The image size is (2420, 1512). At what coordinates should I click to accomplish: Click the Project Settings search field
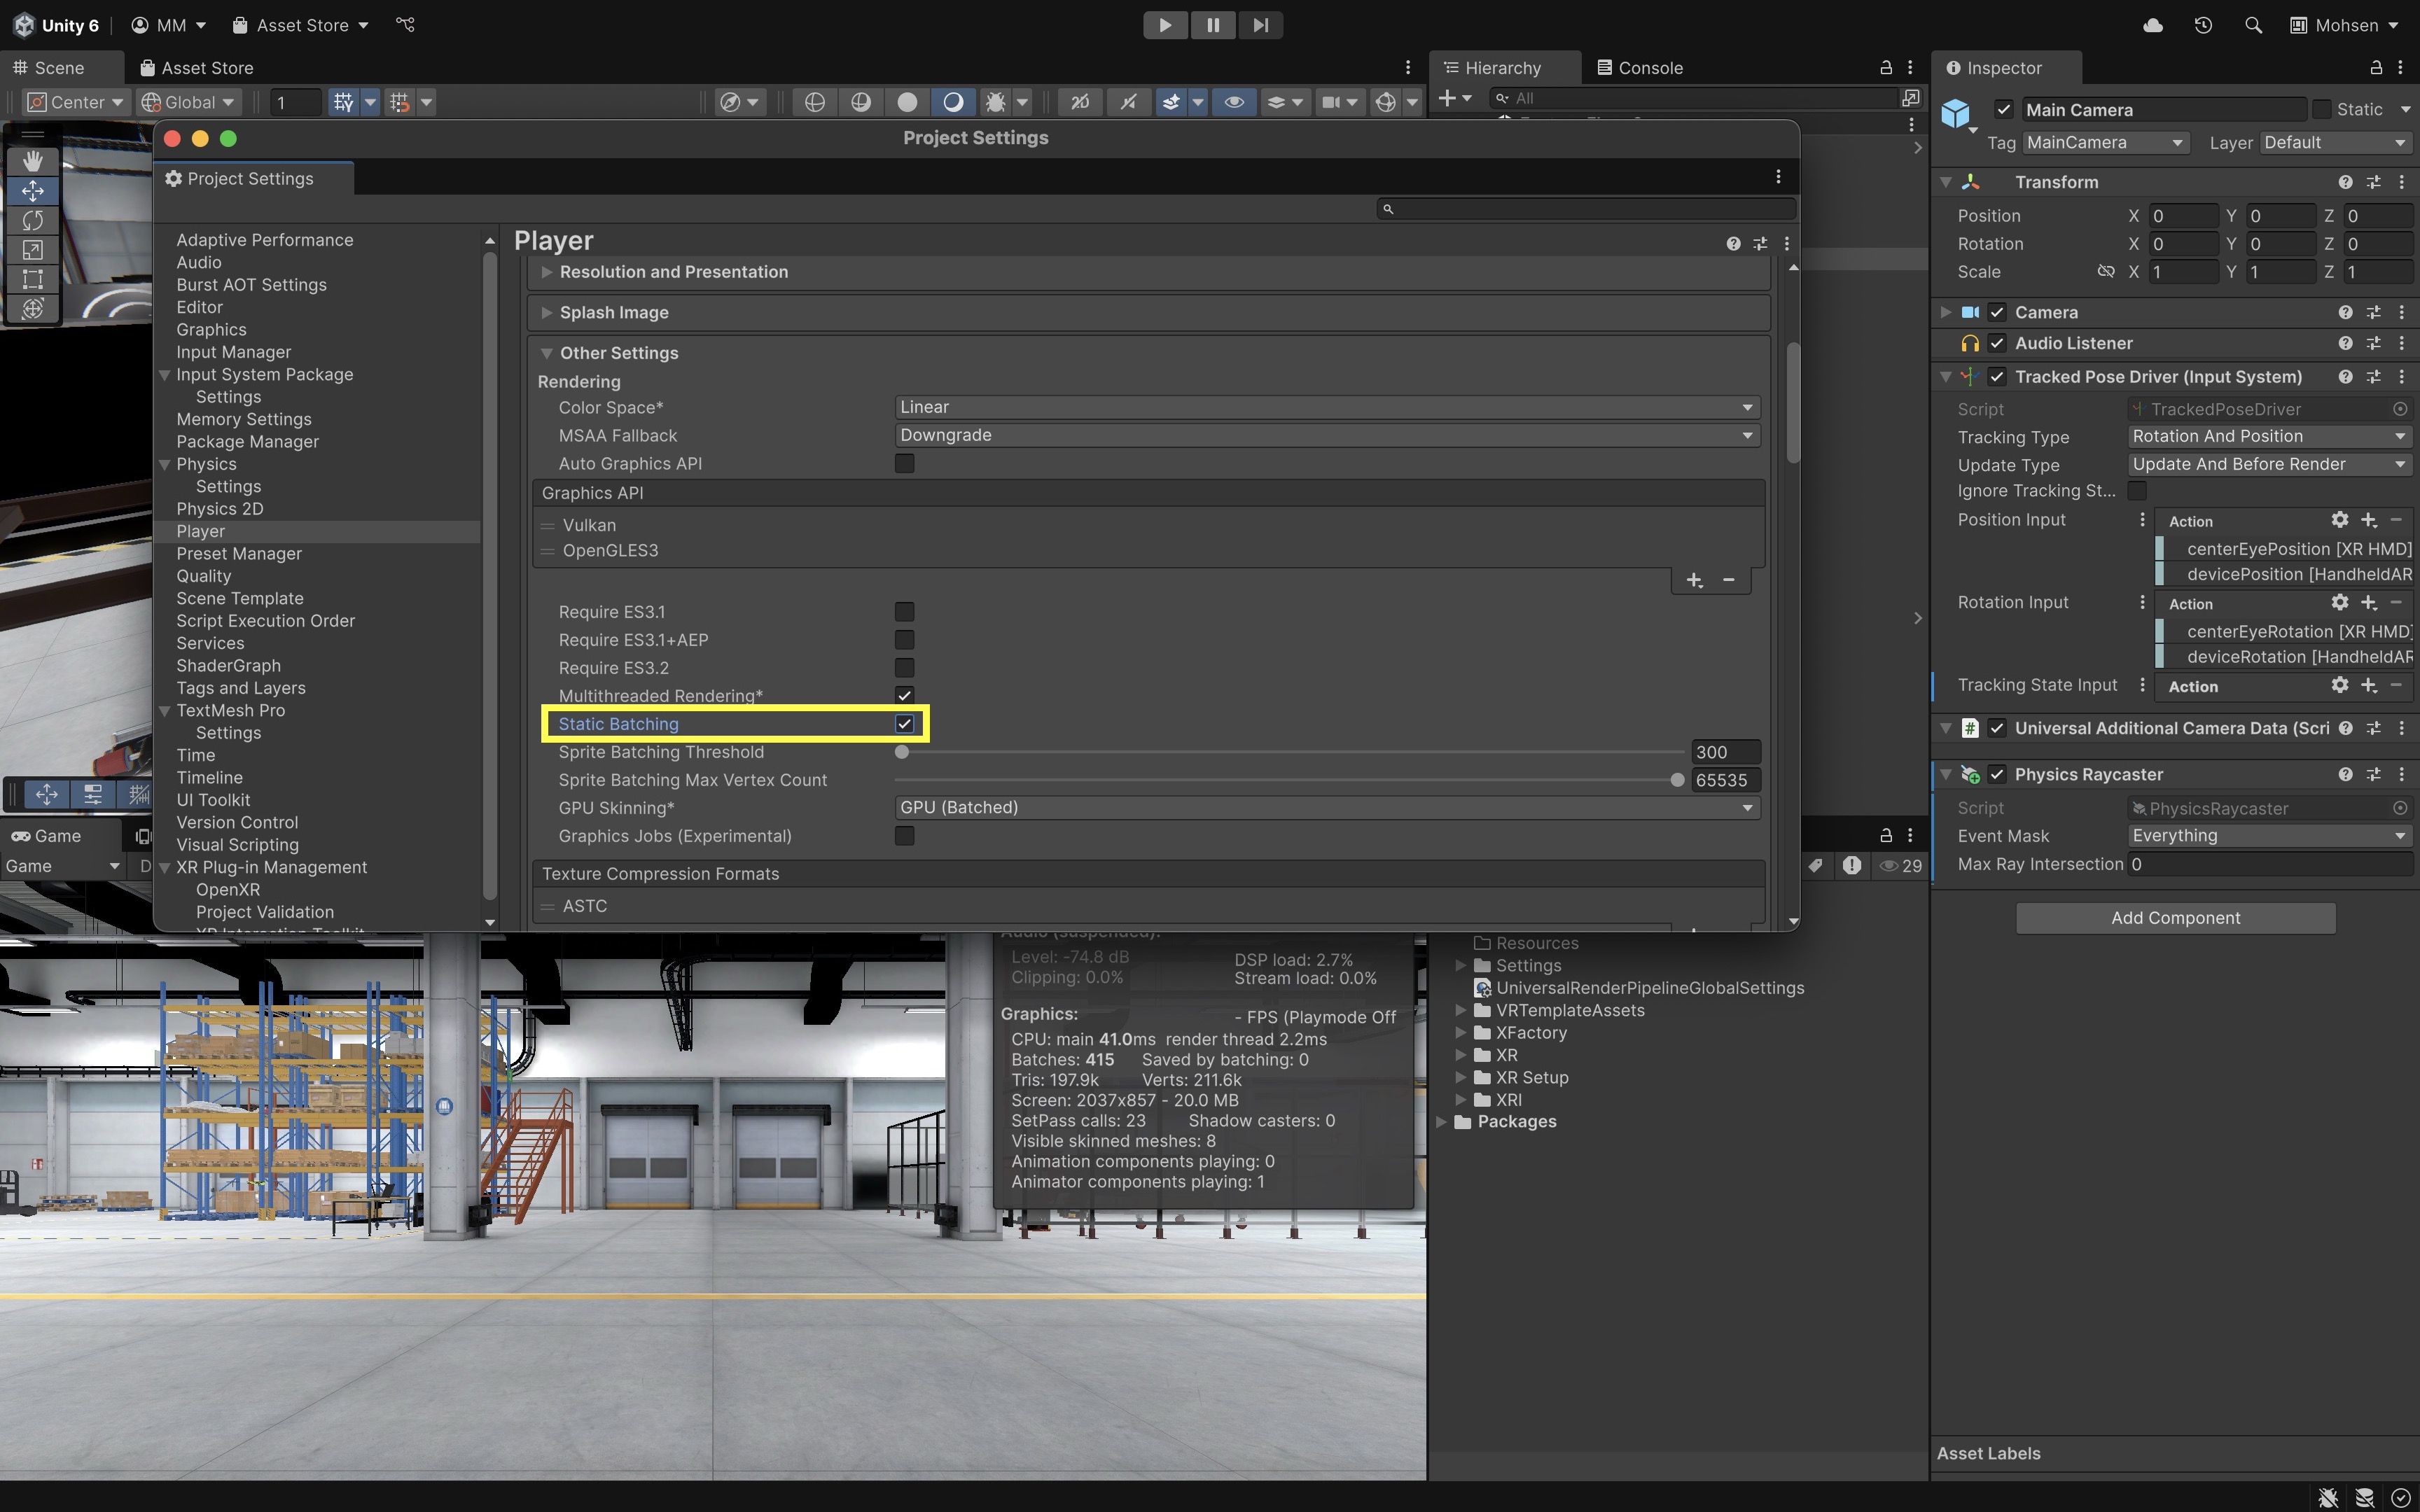point(1586,209)
